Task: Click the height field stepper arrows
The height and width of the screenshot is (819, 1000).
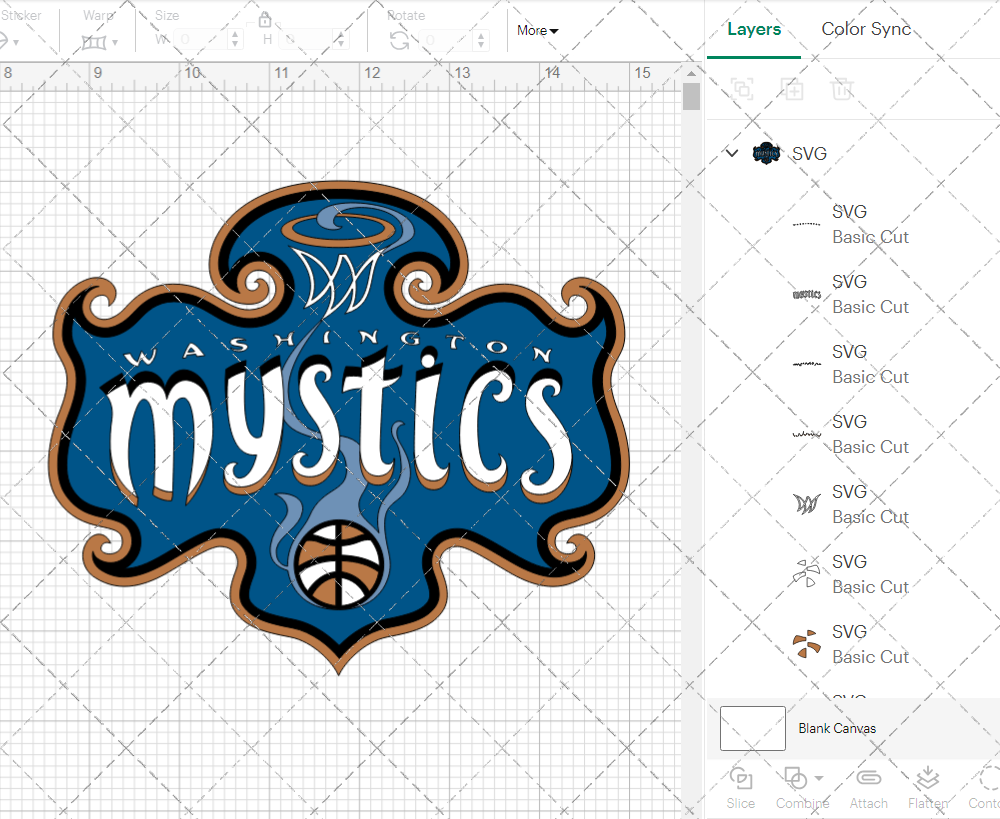Action: pyautogui.click(x=341, y=40)
